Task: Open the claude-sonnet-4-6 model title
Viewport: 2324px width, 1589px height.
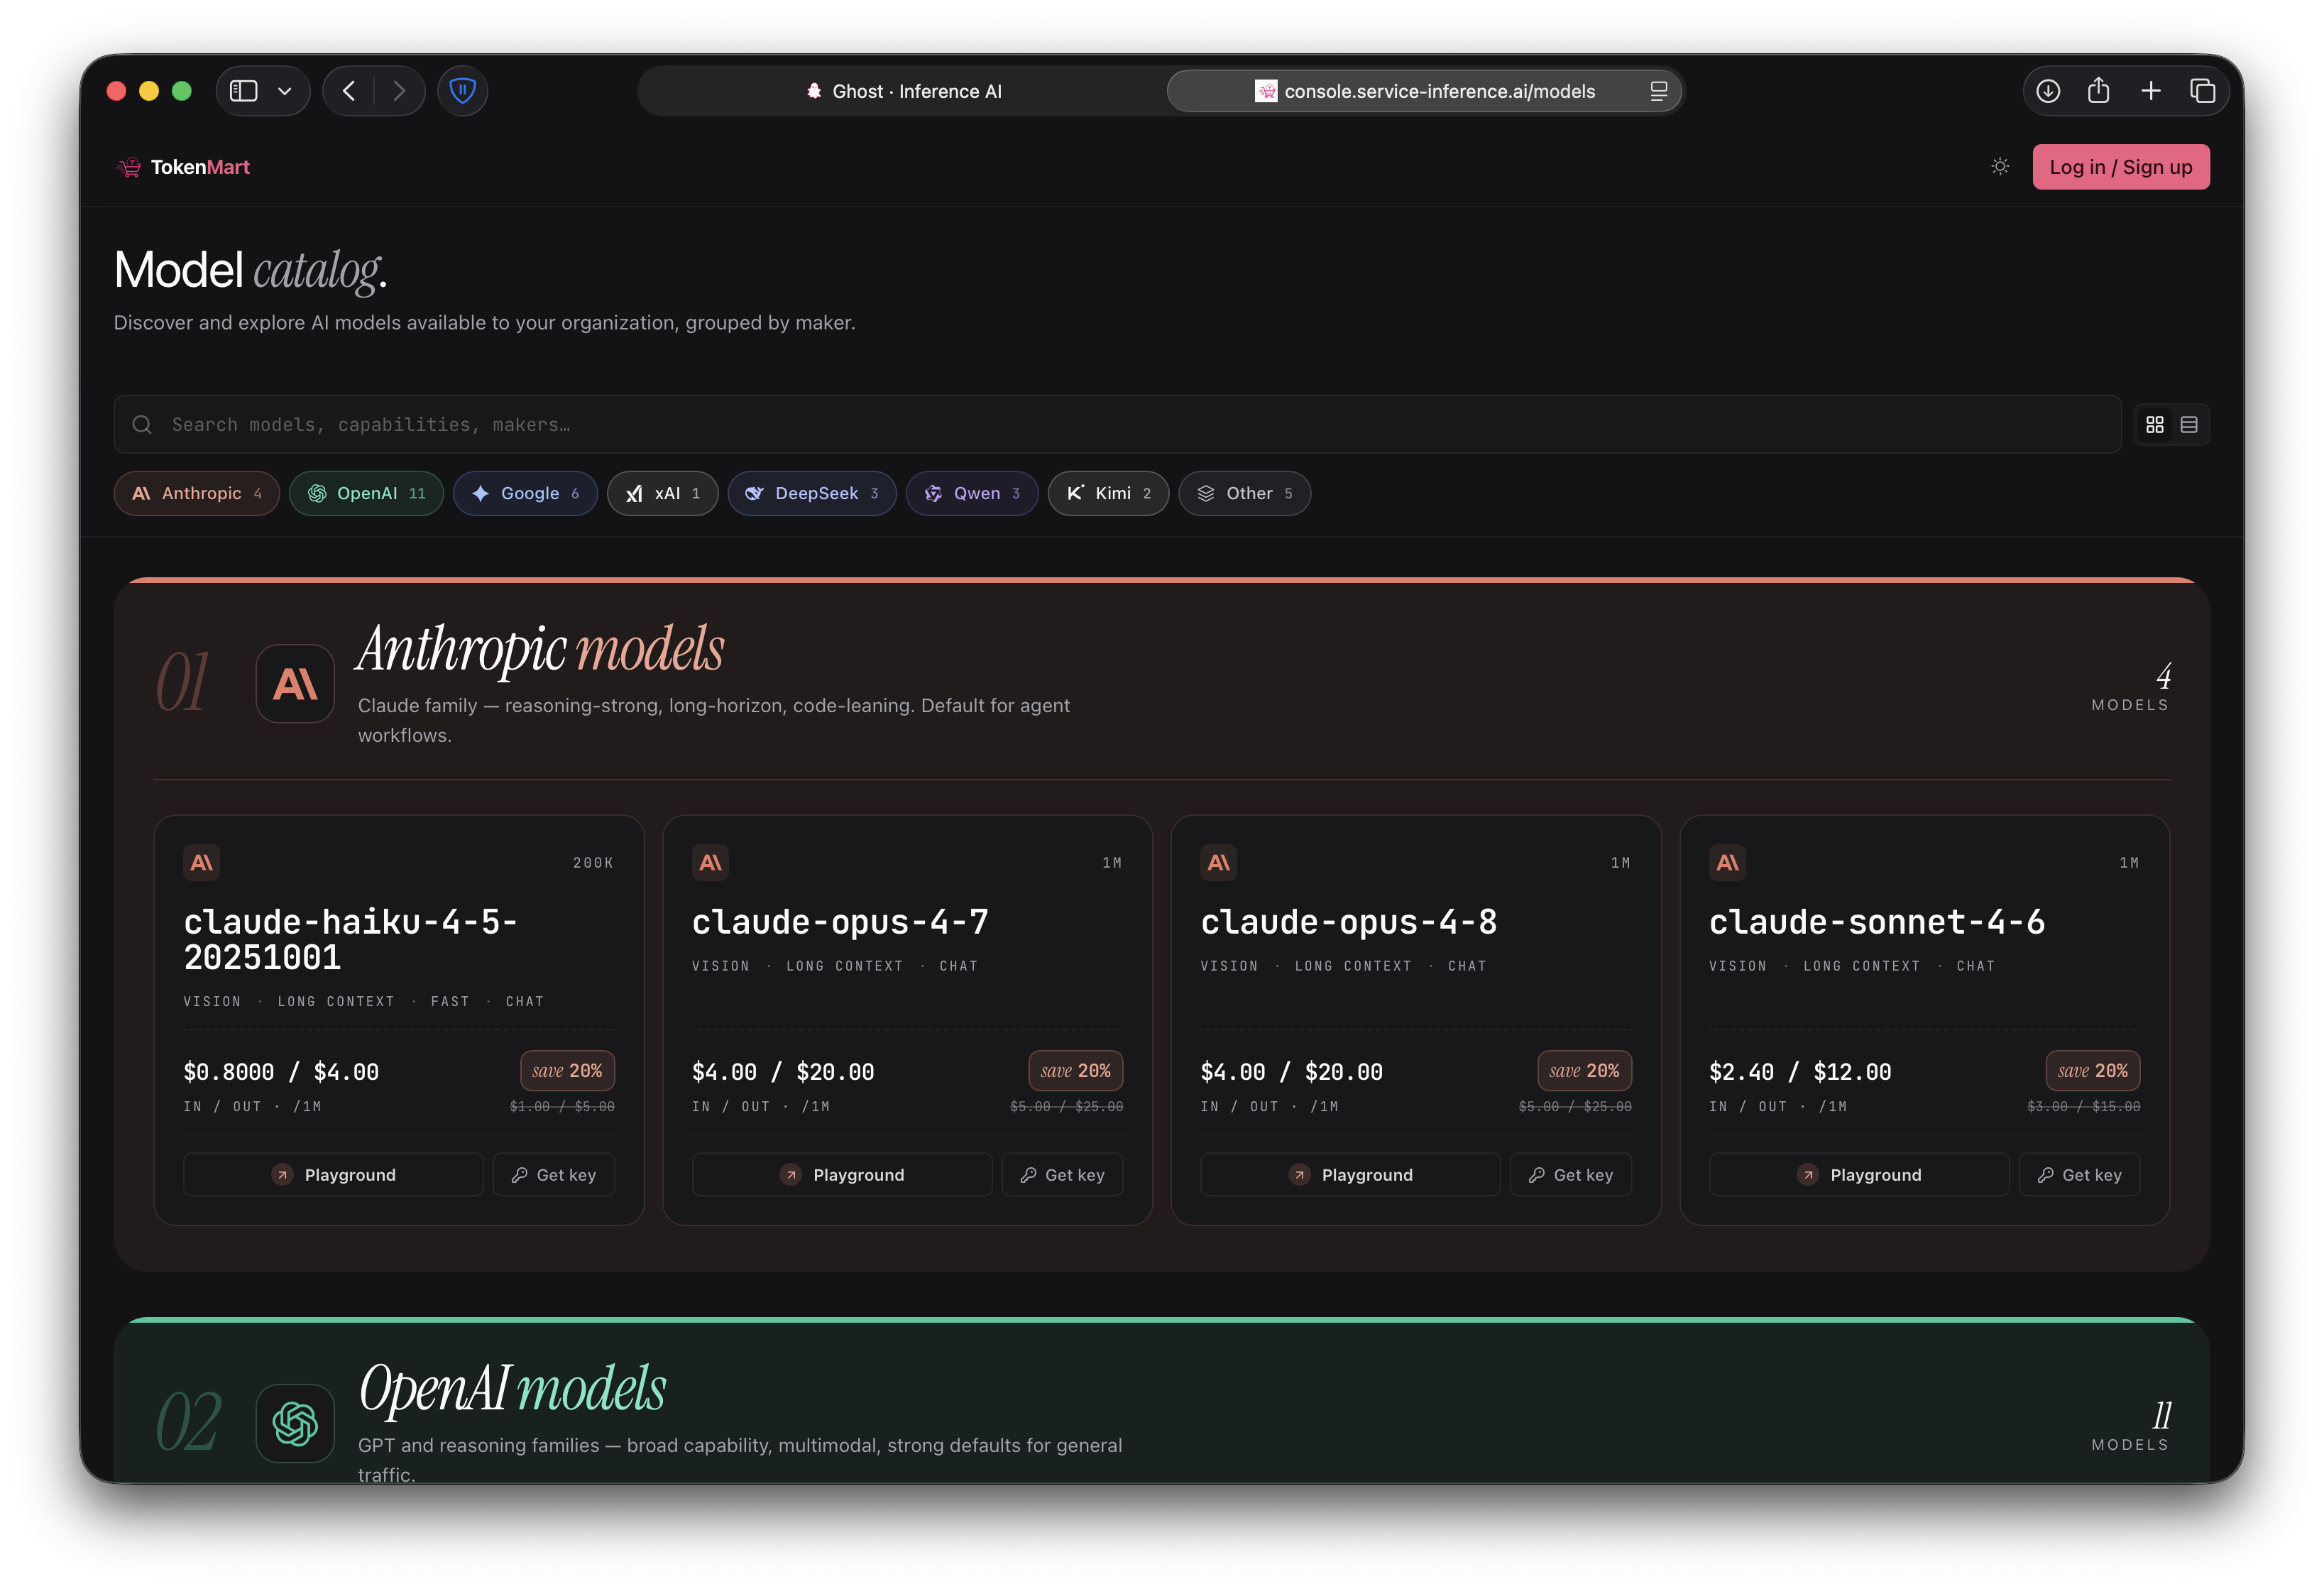Action: 1876,921
